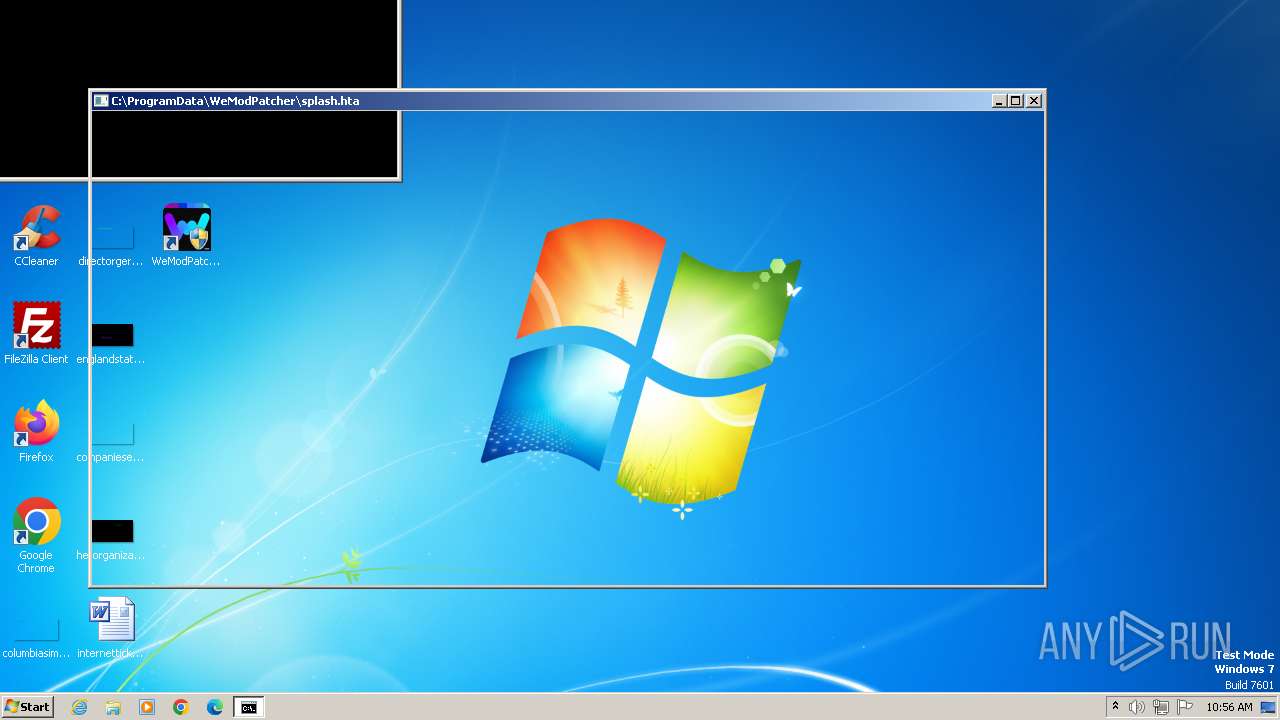Click the 10:56 AM taskbar clock
This screenshot has height=720, width=1280.
[x=1229, y=707]
